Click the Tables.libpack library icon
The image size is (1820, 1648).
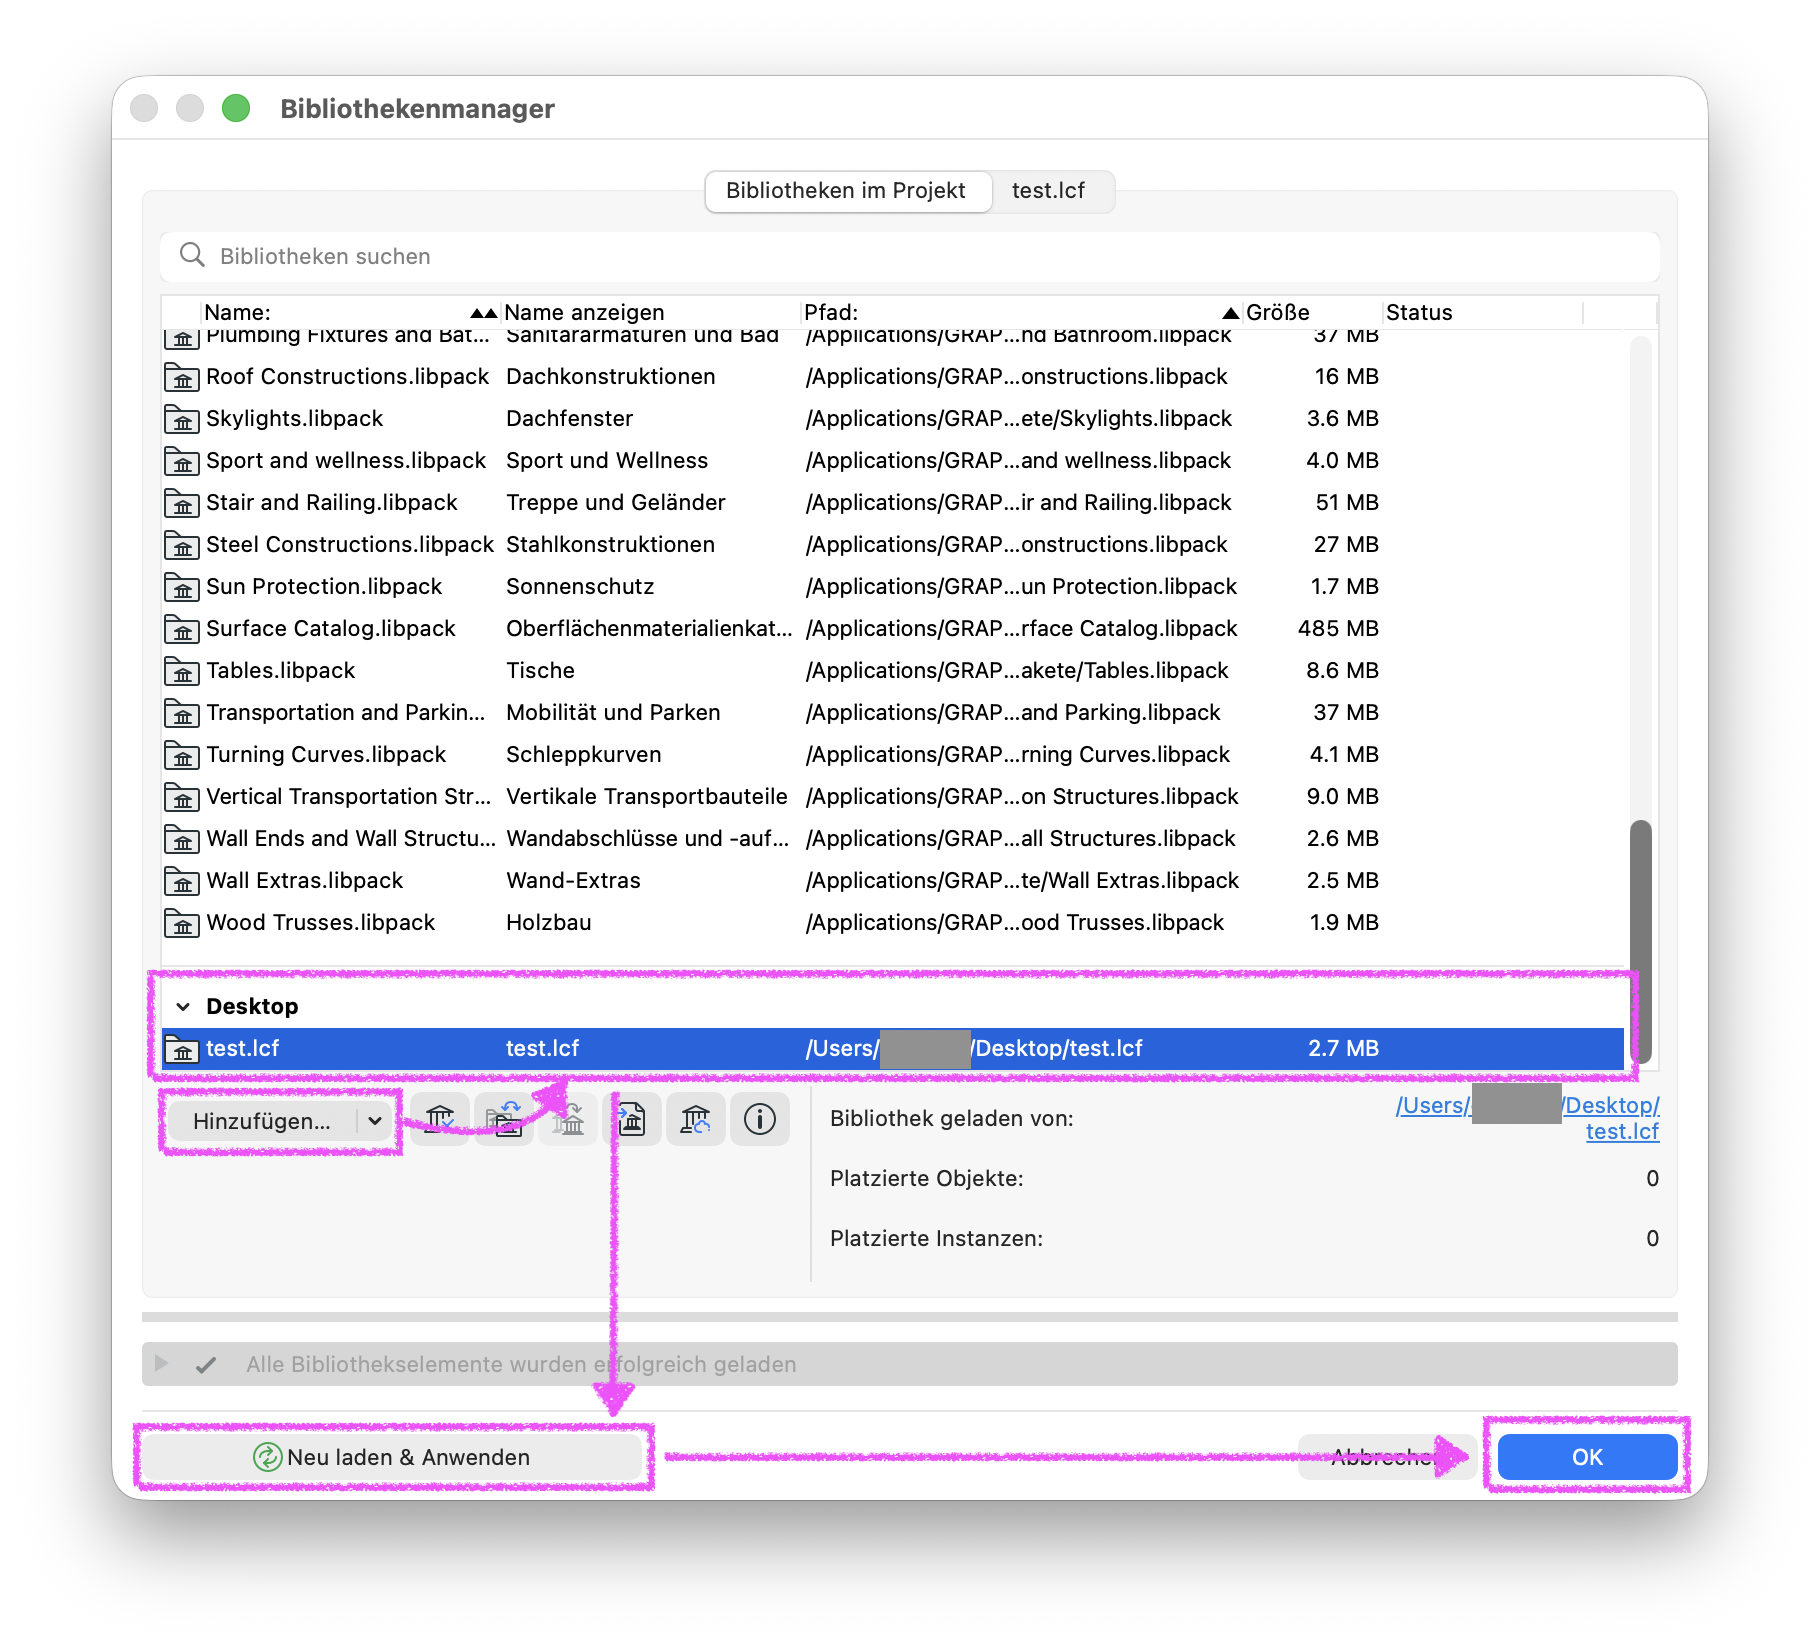click(181, 671)
